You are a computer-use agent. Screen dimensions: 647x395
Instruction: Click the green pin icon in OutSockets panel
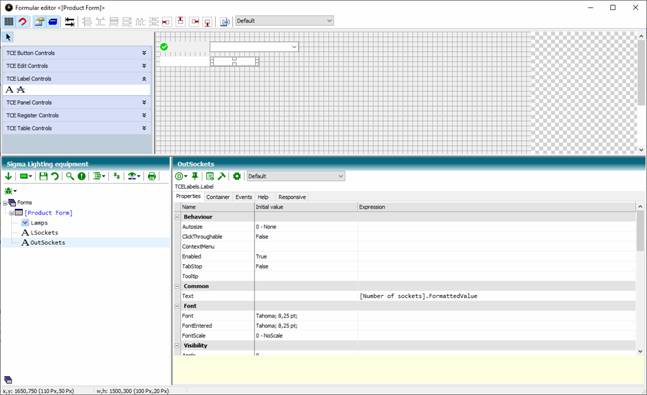(195, 176)
